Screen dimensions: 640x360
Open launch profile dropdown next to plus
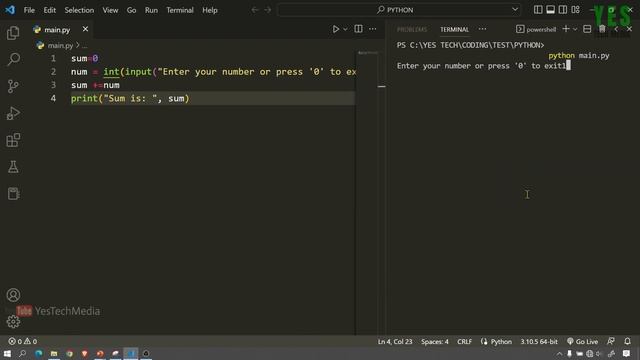click(575, 29)
